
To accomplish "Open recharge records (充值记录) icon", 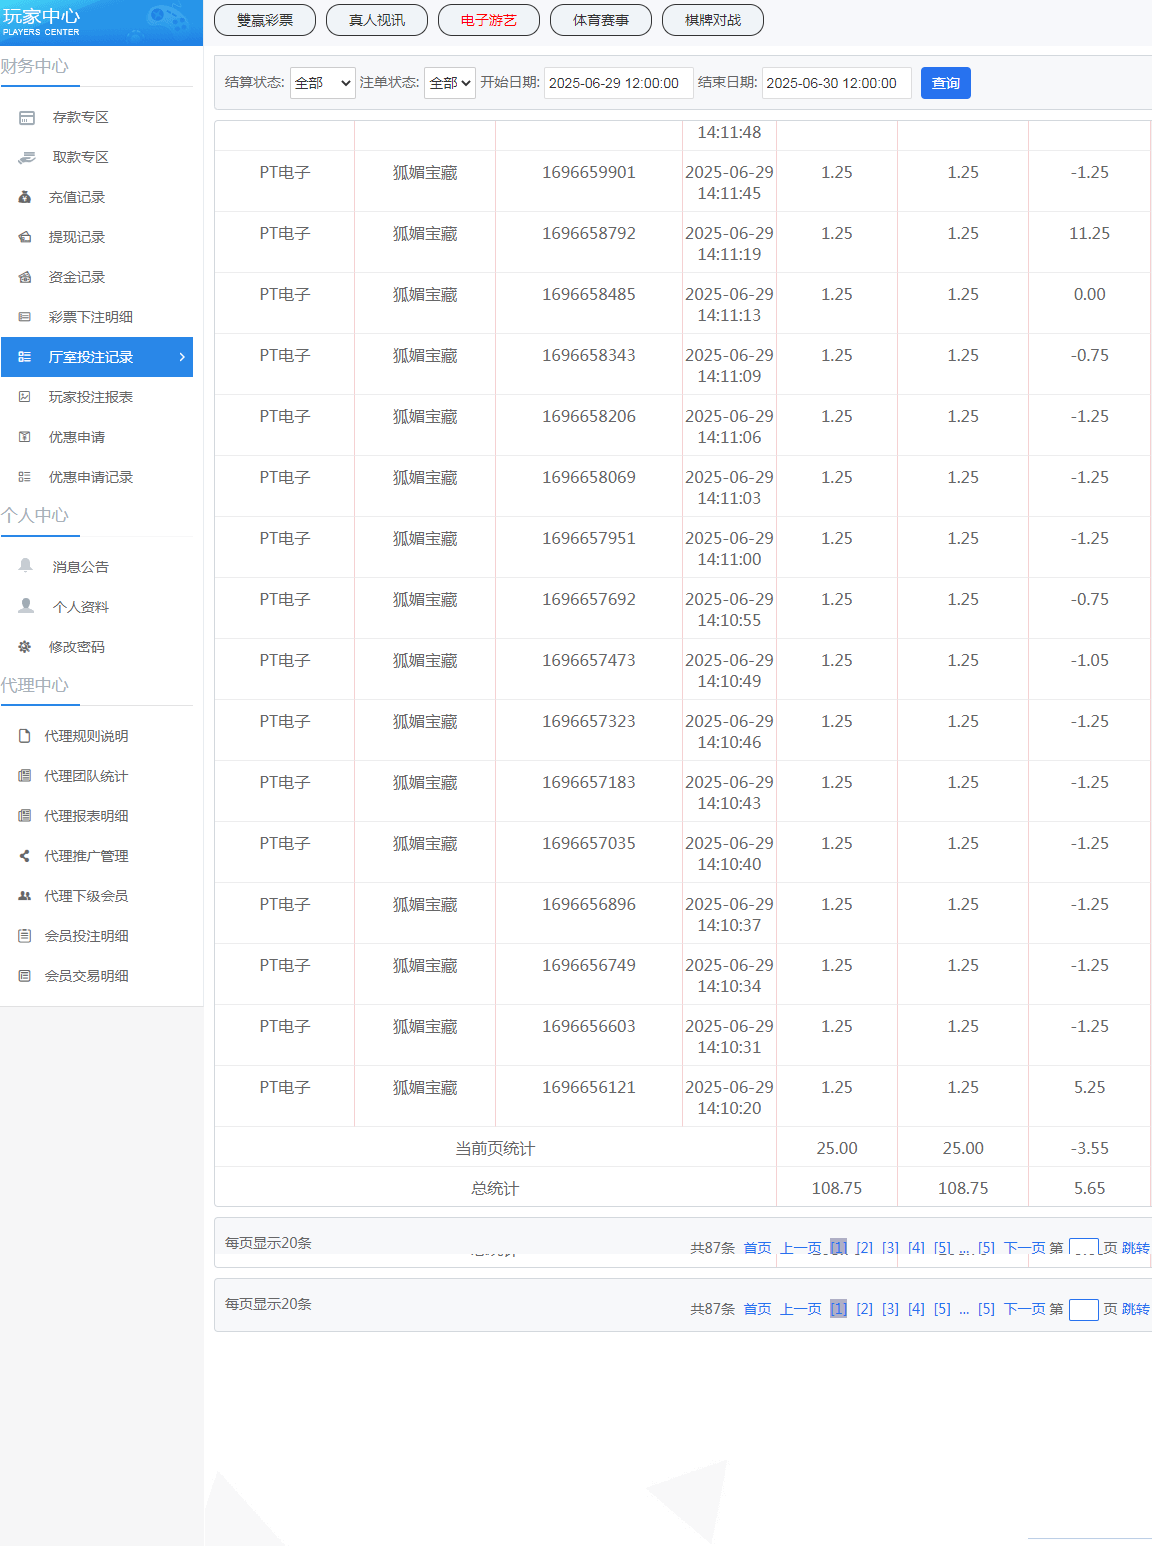I will pyautogui.click(x=25, y=198).
